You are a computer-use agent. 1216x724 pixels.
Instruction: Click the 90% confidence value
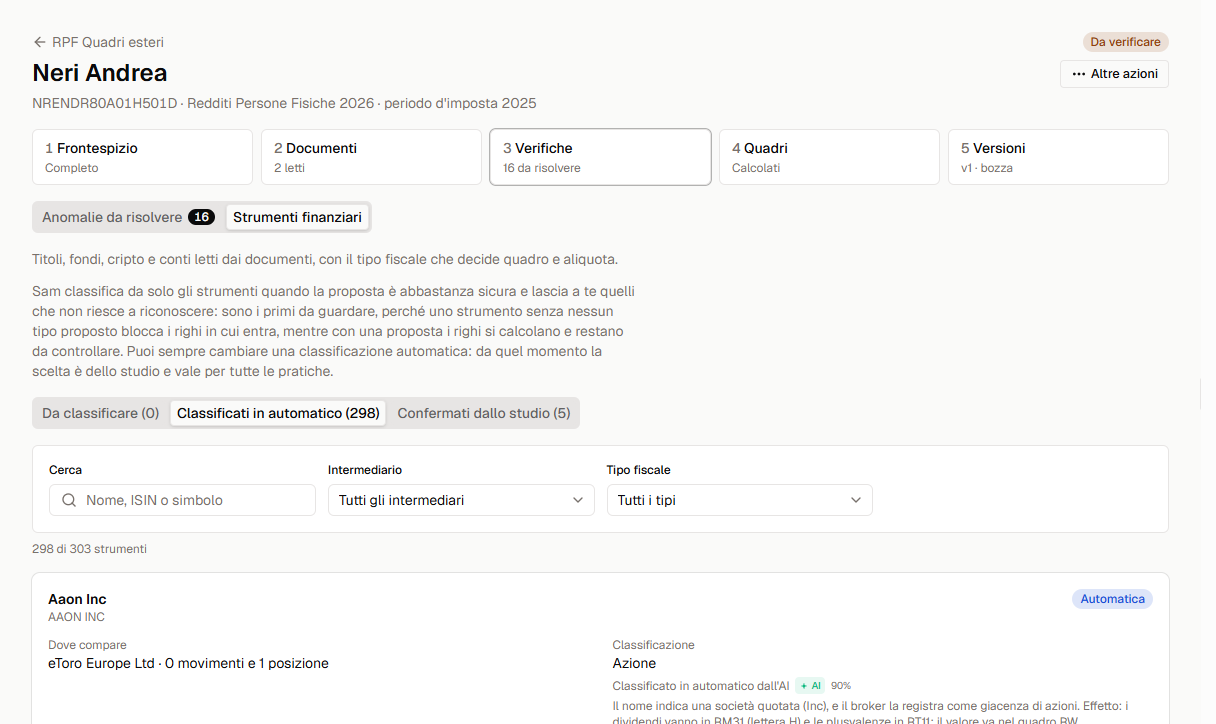pos(841,686)
